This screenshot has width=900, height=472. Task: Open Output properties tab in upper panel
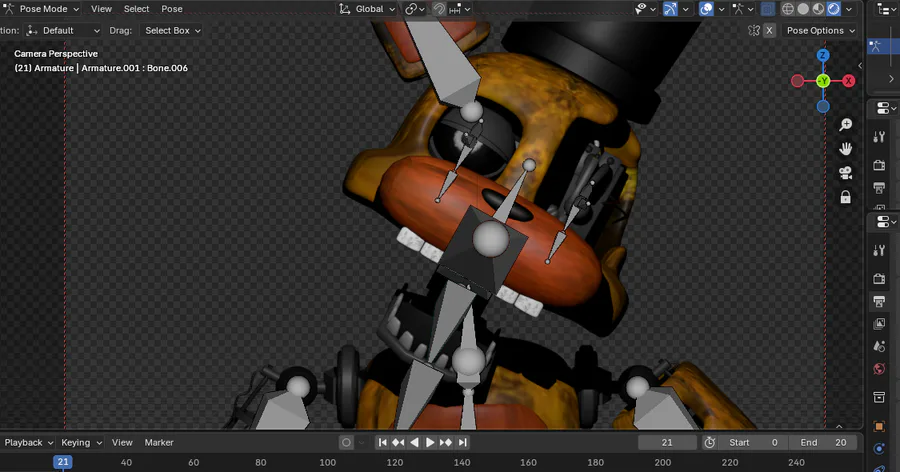(x=879, y=187)
